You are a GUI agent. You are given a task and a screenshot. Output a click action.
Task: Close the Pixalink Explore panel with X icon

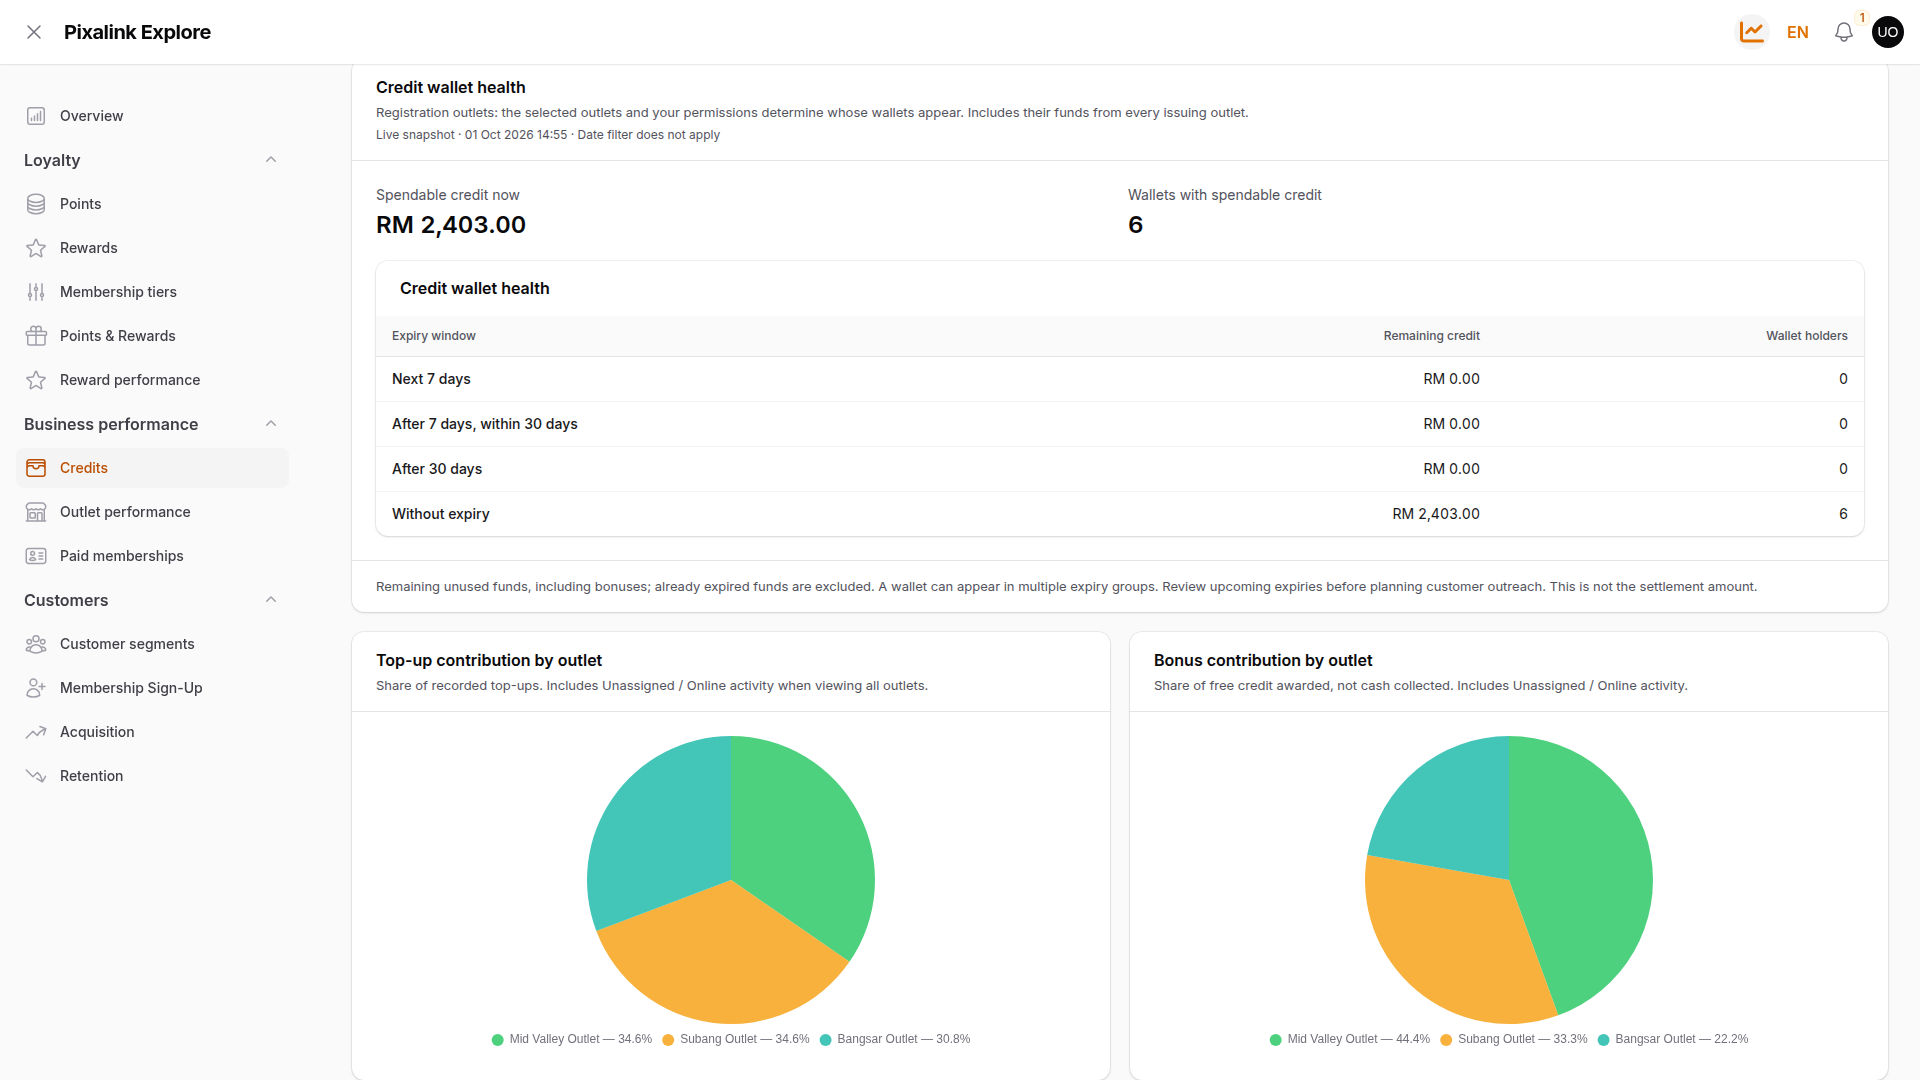pos(34,32)
